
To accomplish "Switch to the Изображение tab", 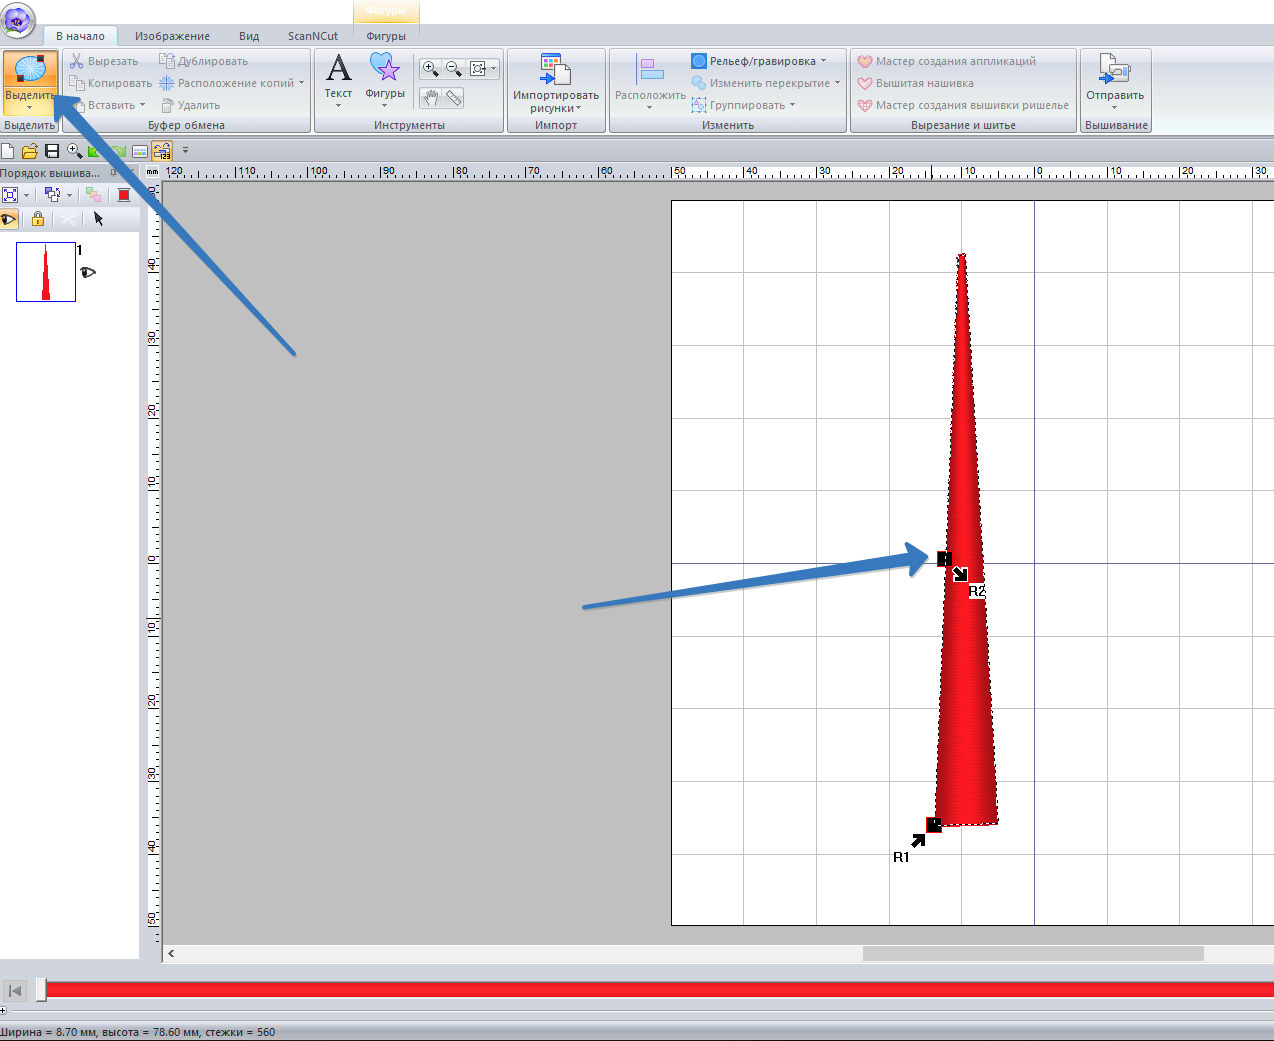I will pos(172,36).
